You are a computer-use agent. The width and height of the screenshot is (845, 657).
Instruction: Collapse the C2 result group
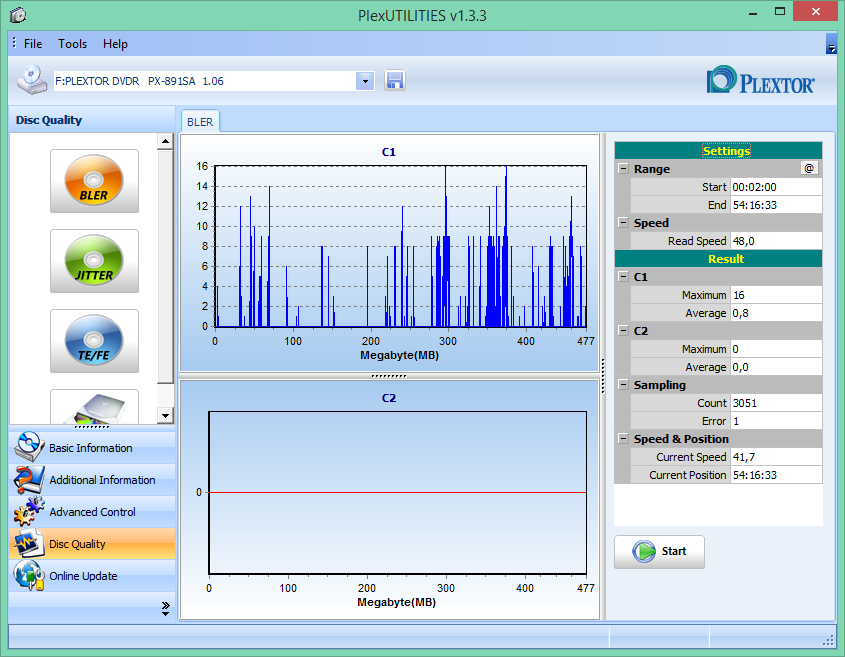pyautogui.click(x=623, y=330)
